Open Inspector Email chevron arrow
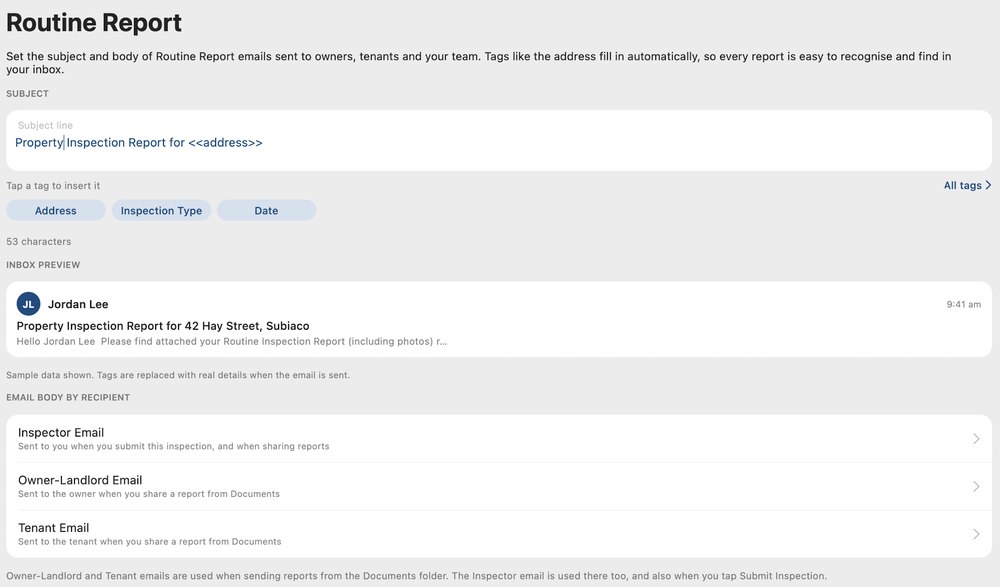Viewport: 1000px width, 587px height. 976,438
